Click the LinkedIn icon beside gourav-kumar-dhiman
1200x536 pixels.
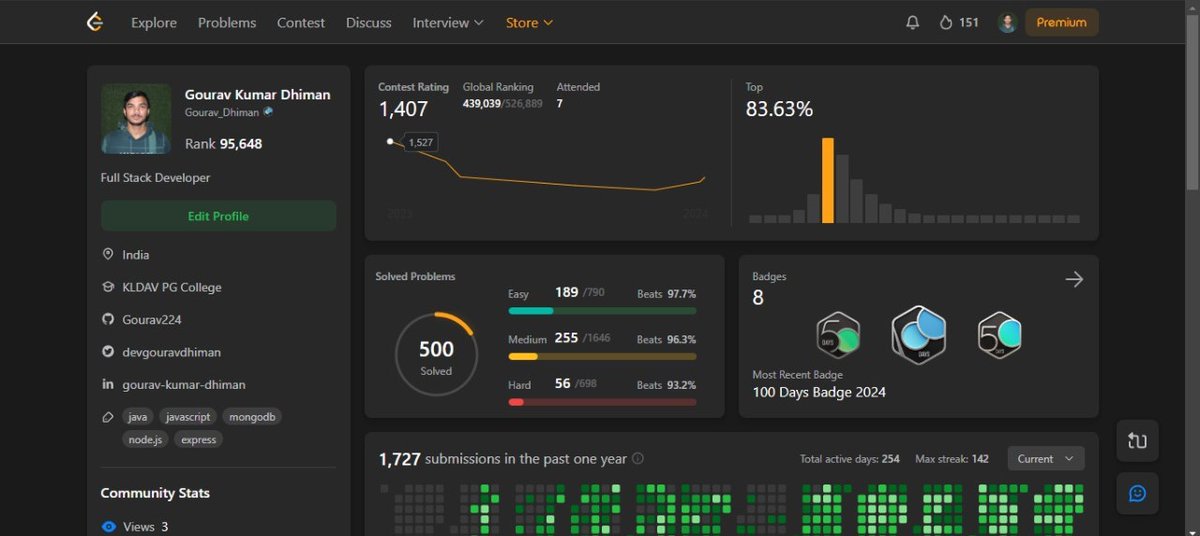click(108, 385)
